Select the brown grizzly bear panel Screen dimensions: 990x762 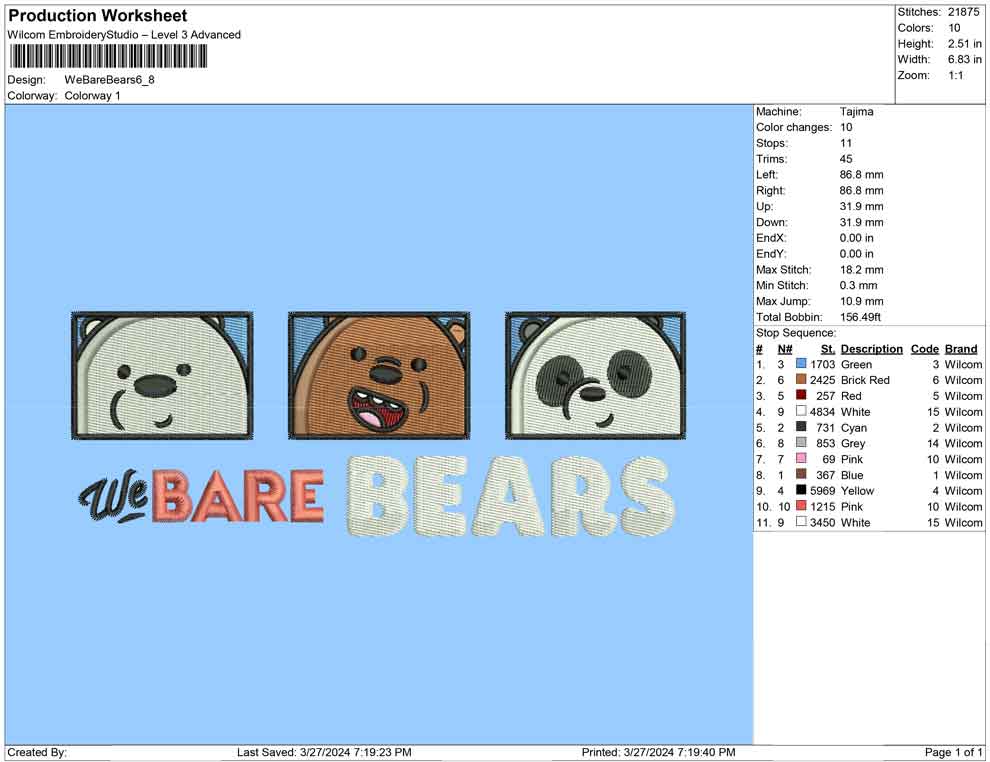click(x=379, y=375)
